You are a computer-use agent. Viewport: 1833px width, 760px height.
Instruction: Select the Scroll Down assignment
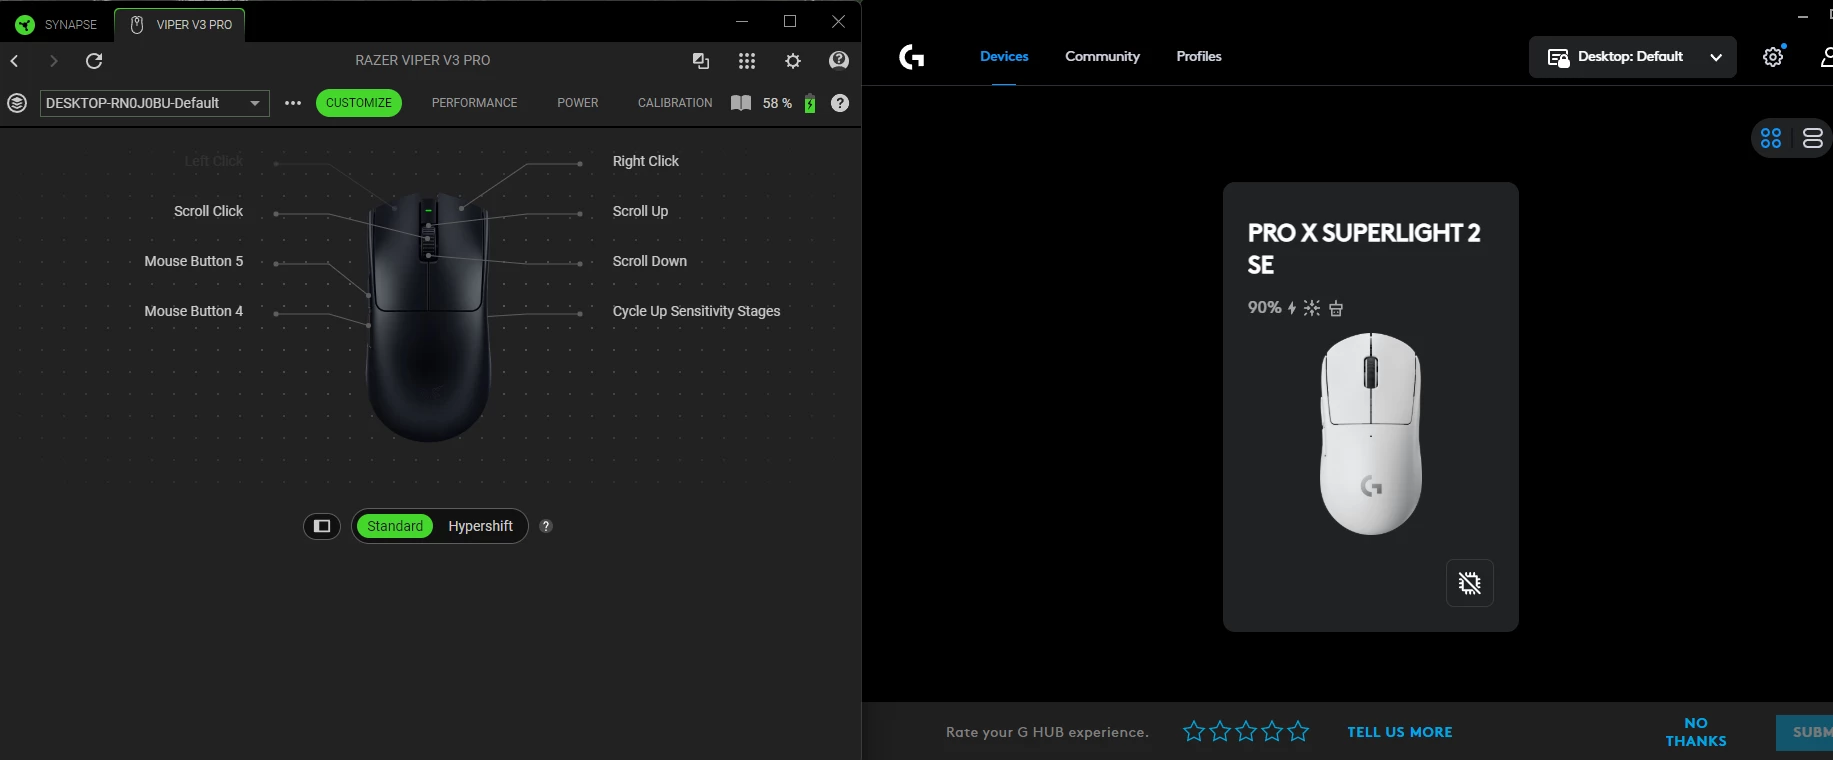coord(650,261)
